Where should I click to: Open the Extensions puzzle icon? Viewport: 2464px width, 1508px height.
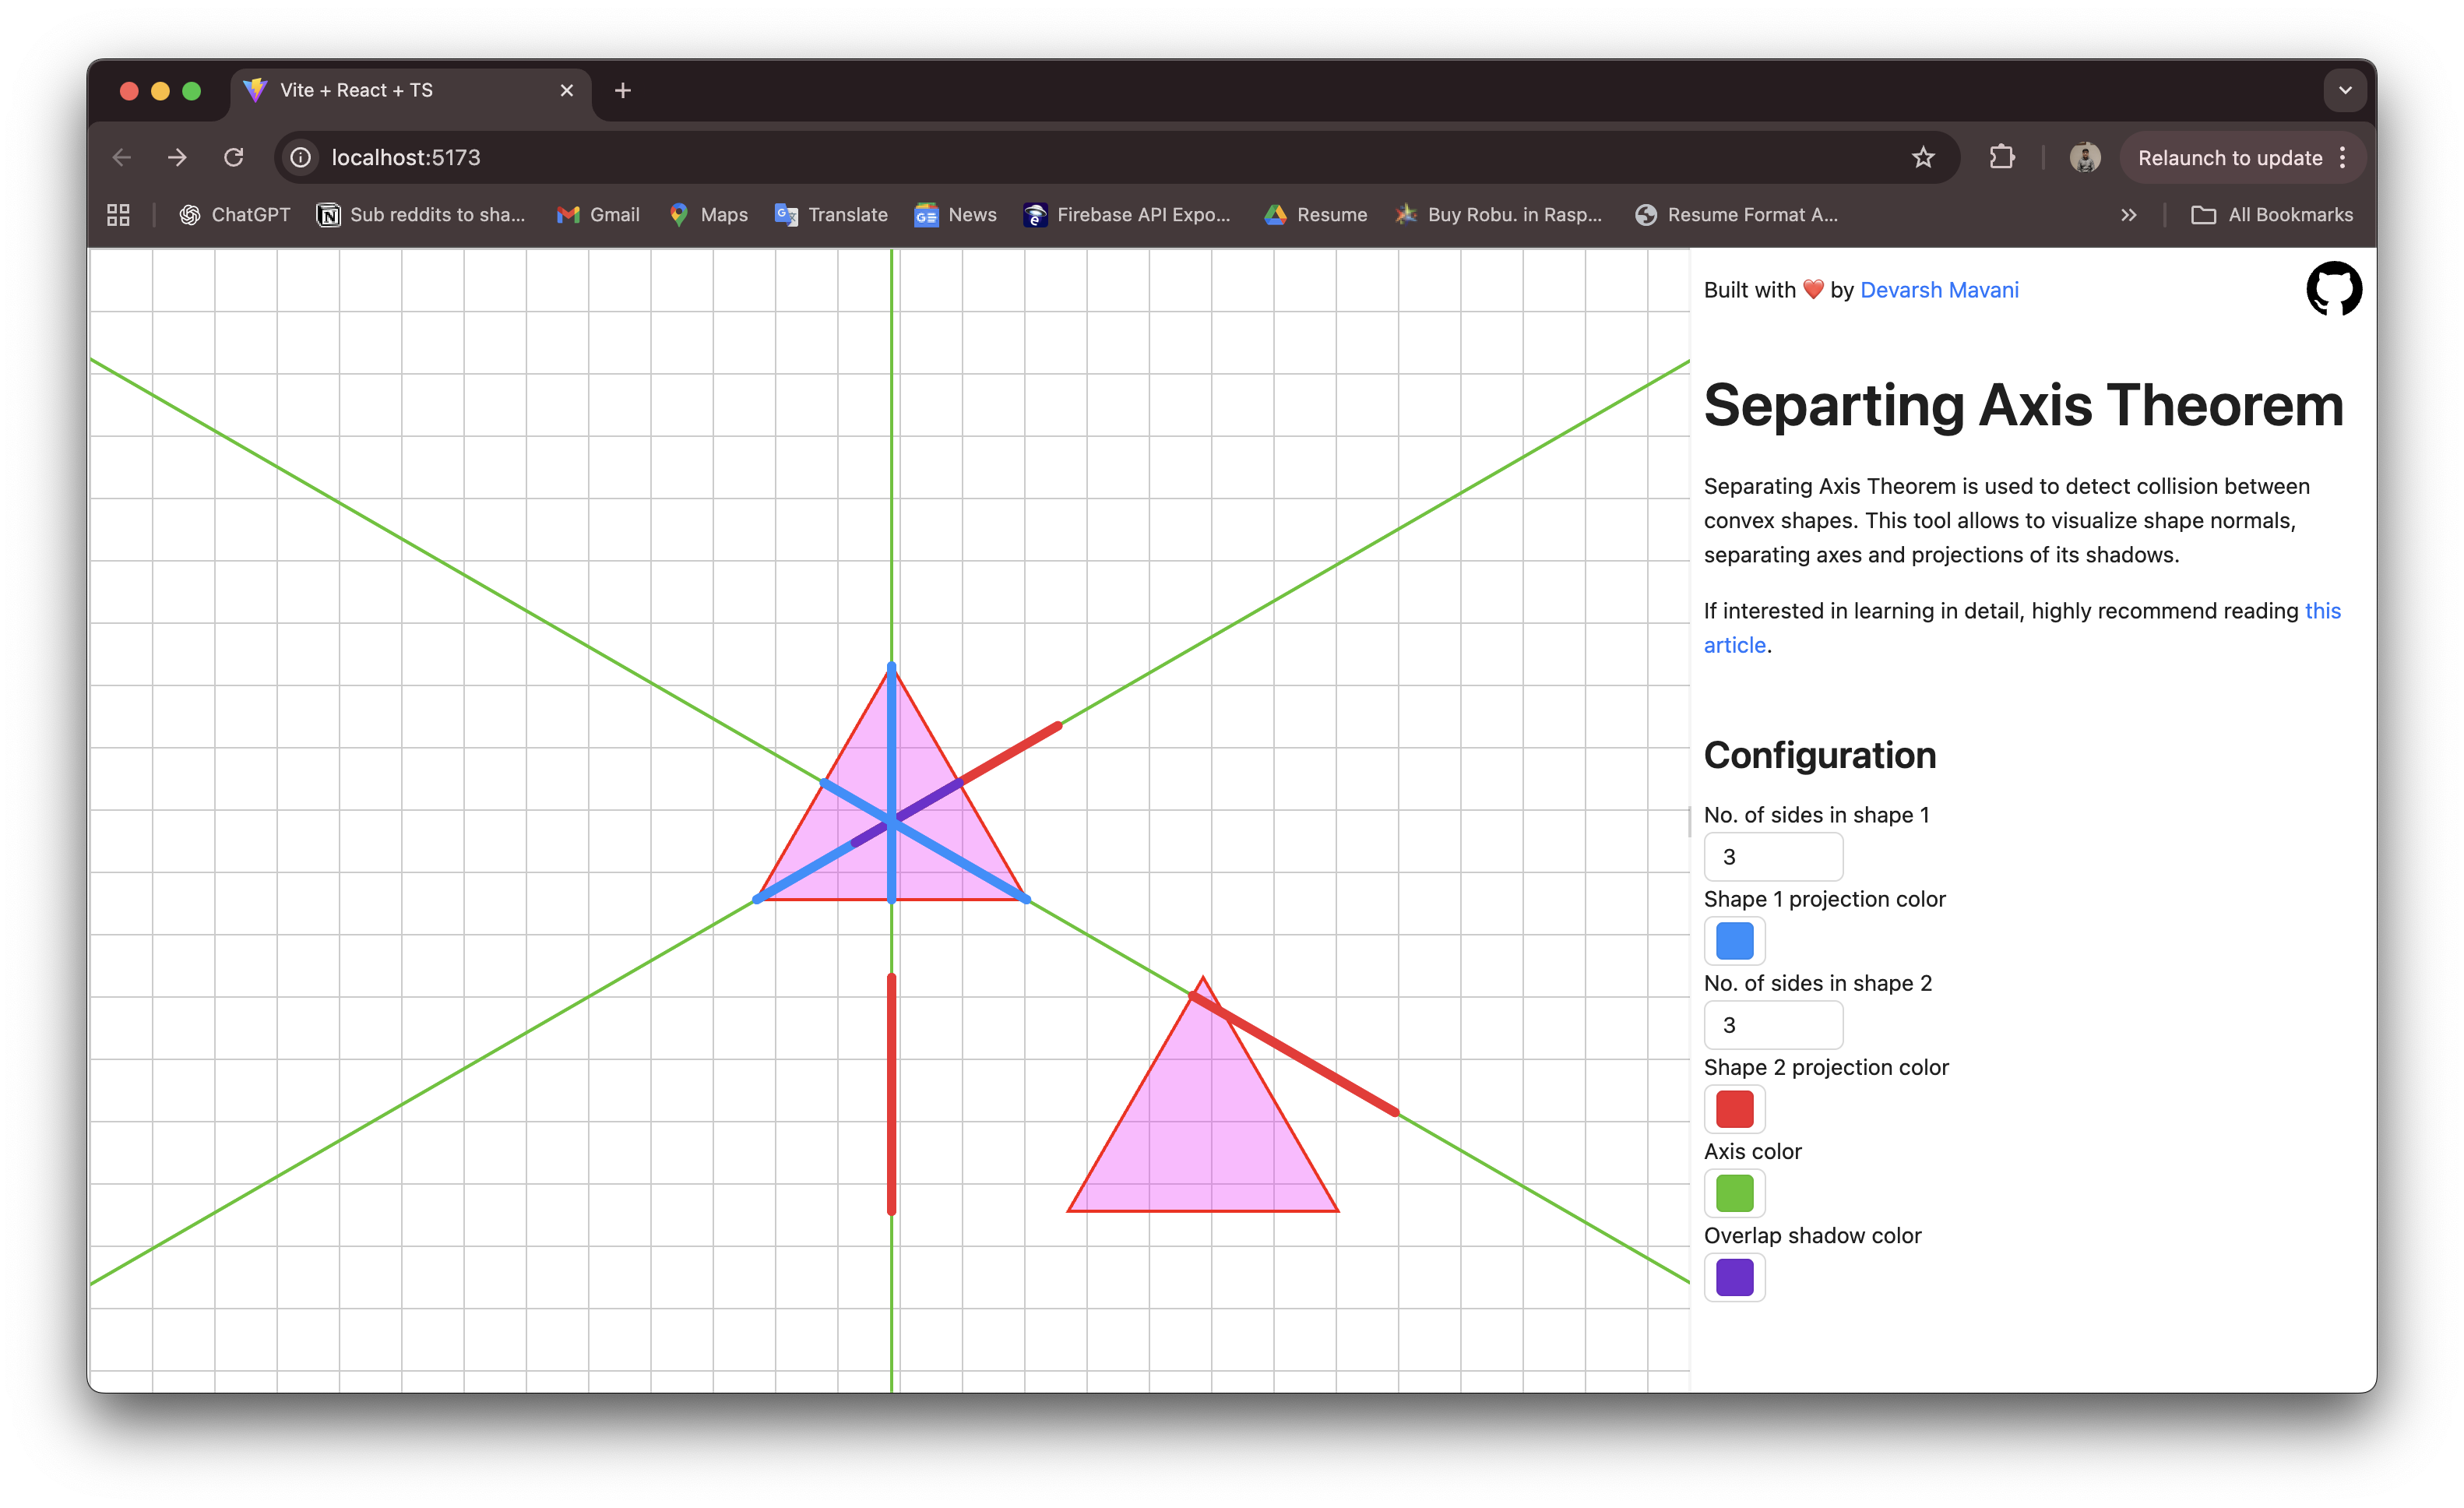tap(2002, 157)
